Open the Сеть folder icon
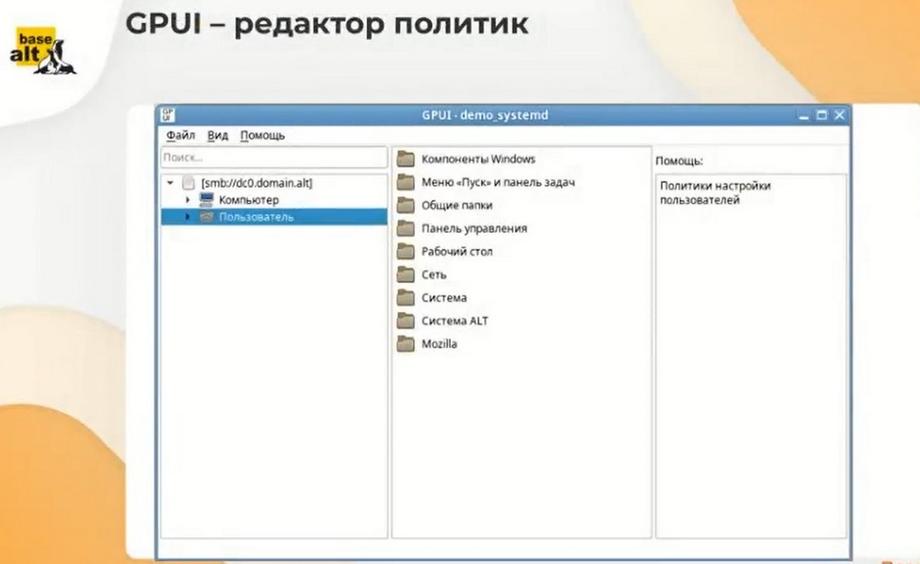The image size is (920, 564). pos(405,275)
